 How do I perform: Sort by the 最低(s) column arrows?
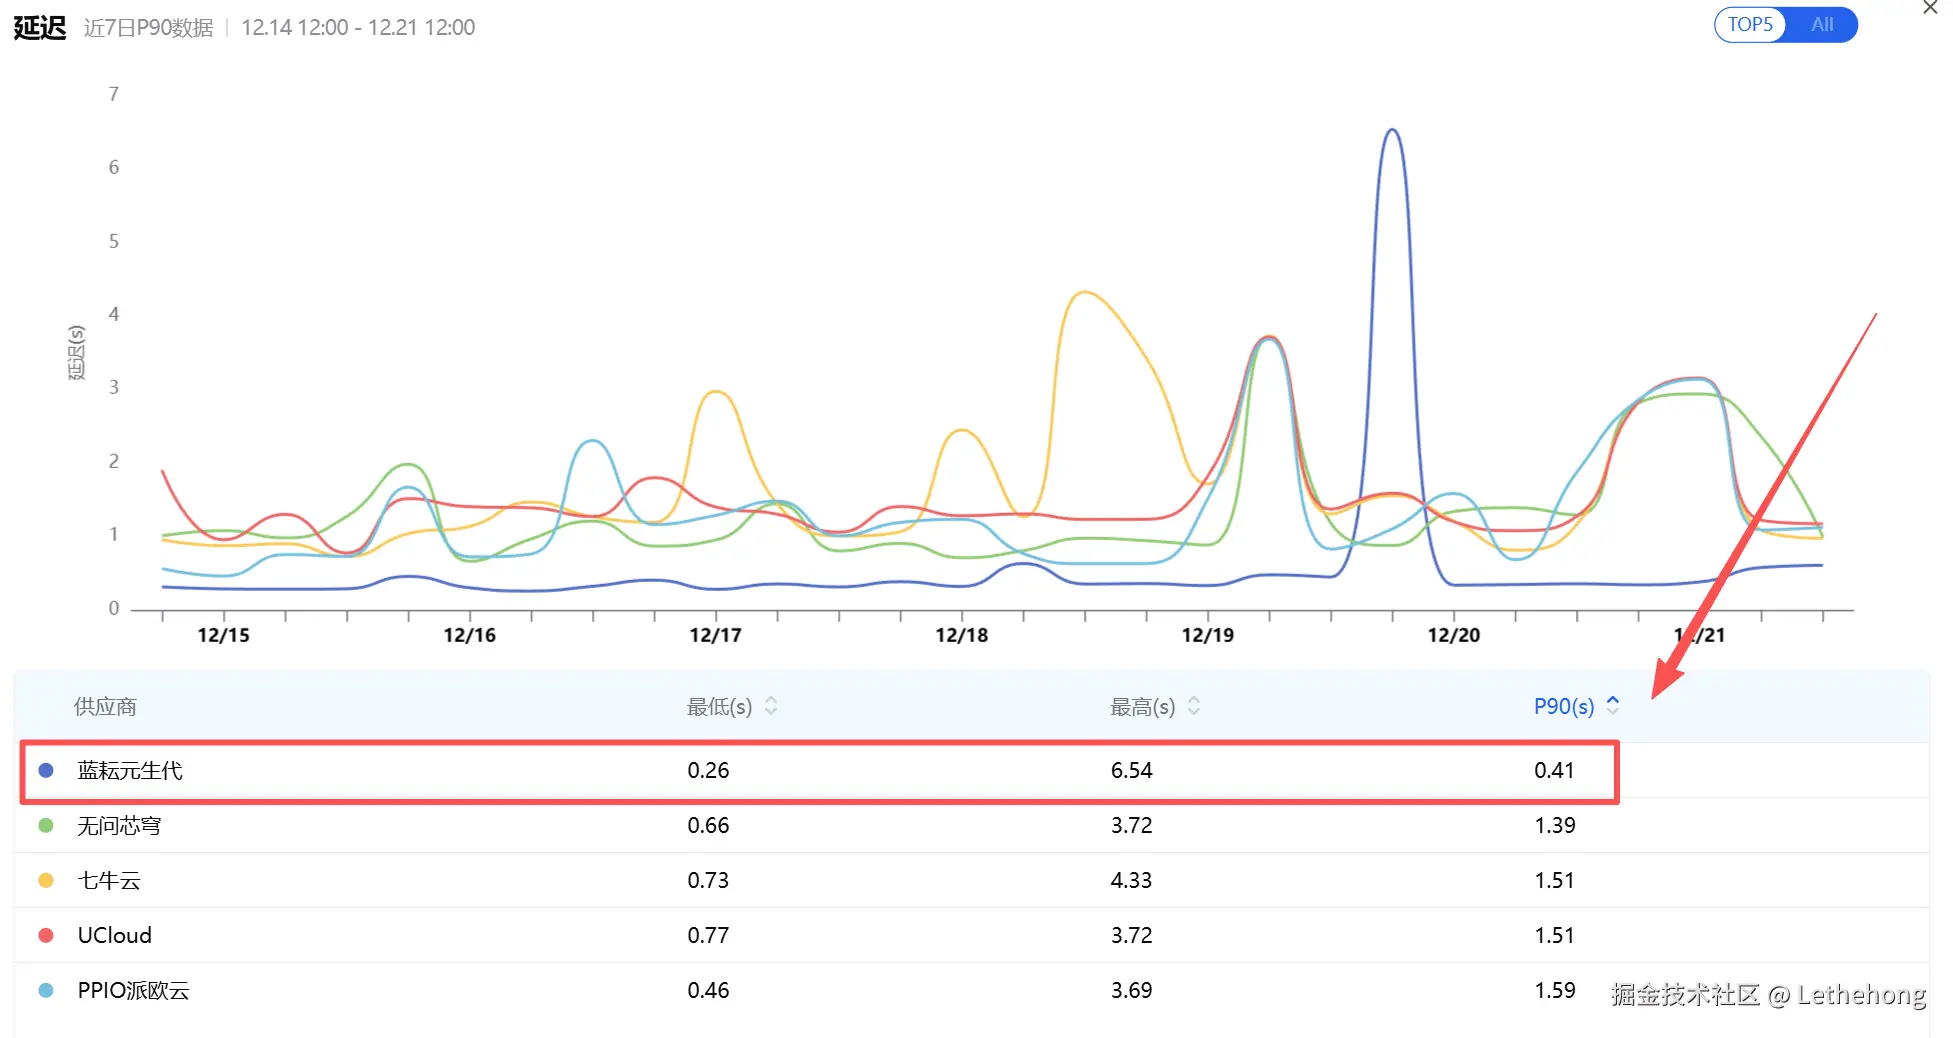(771, 707)
